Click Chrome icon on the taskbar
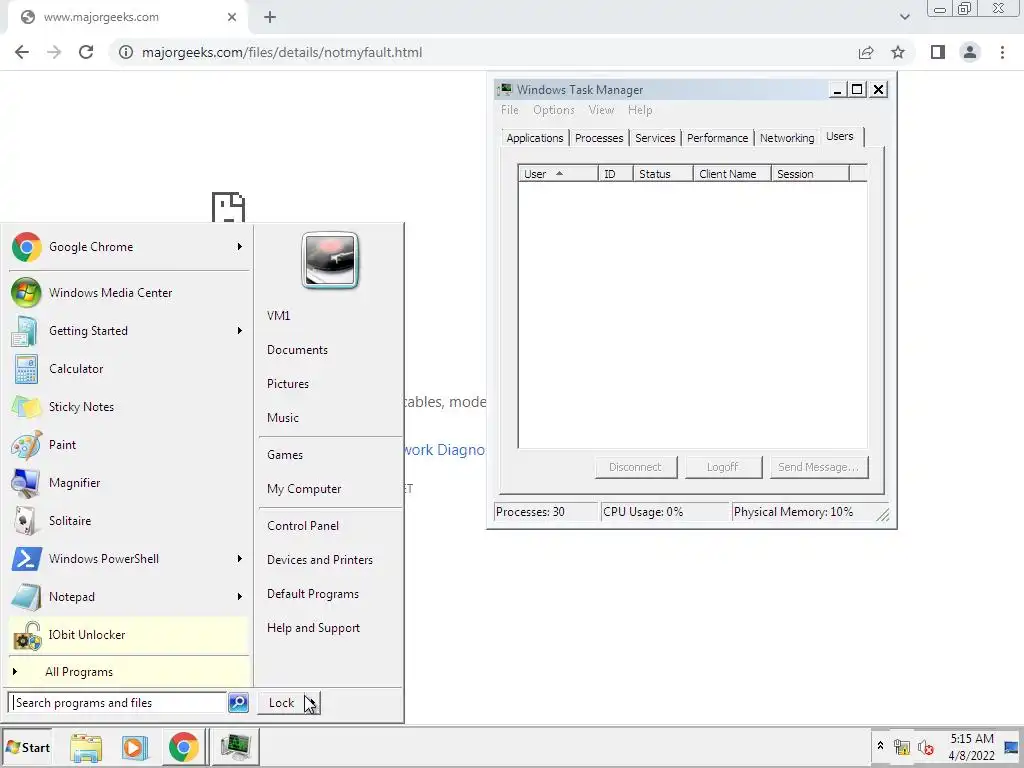This screenshot has height=768, width=1024. (x=184, y=747)
